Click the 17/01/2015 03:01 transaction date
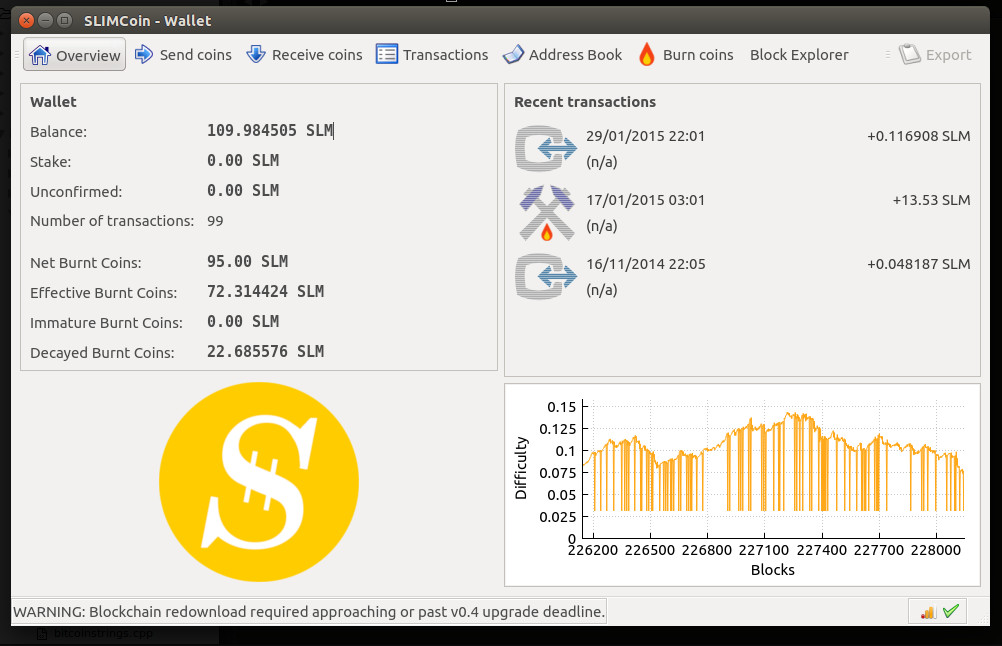 (645, 200)
